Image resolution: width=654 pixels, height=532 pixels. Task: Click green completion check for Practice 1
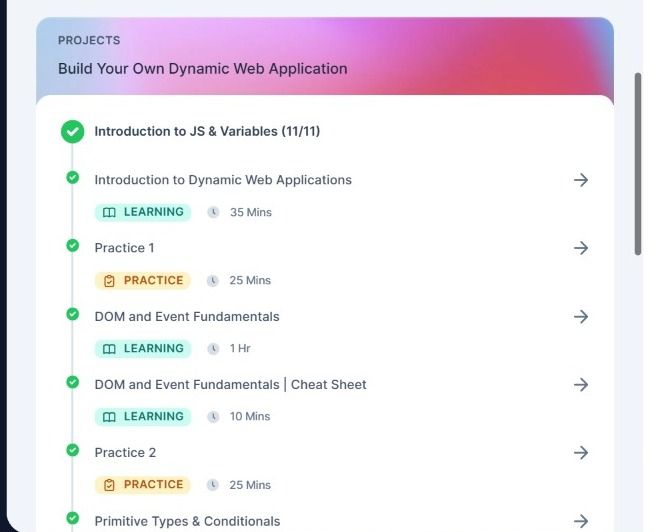[x=72, y=246]
